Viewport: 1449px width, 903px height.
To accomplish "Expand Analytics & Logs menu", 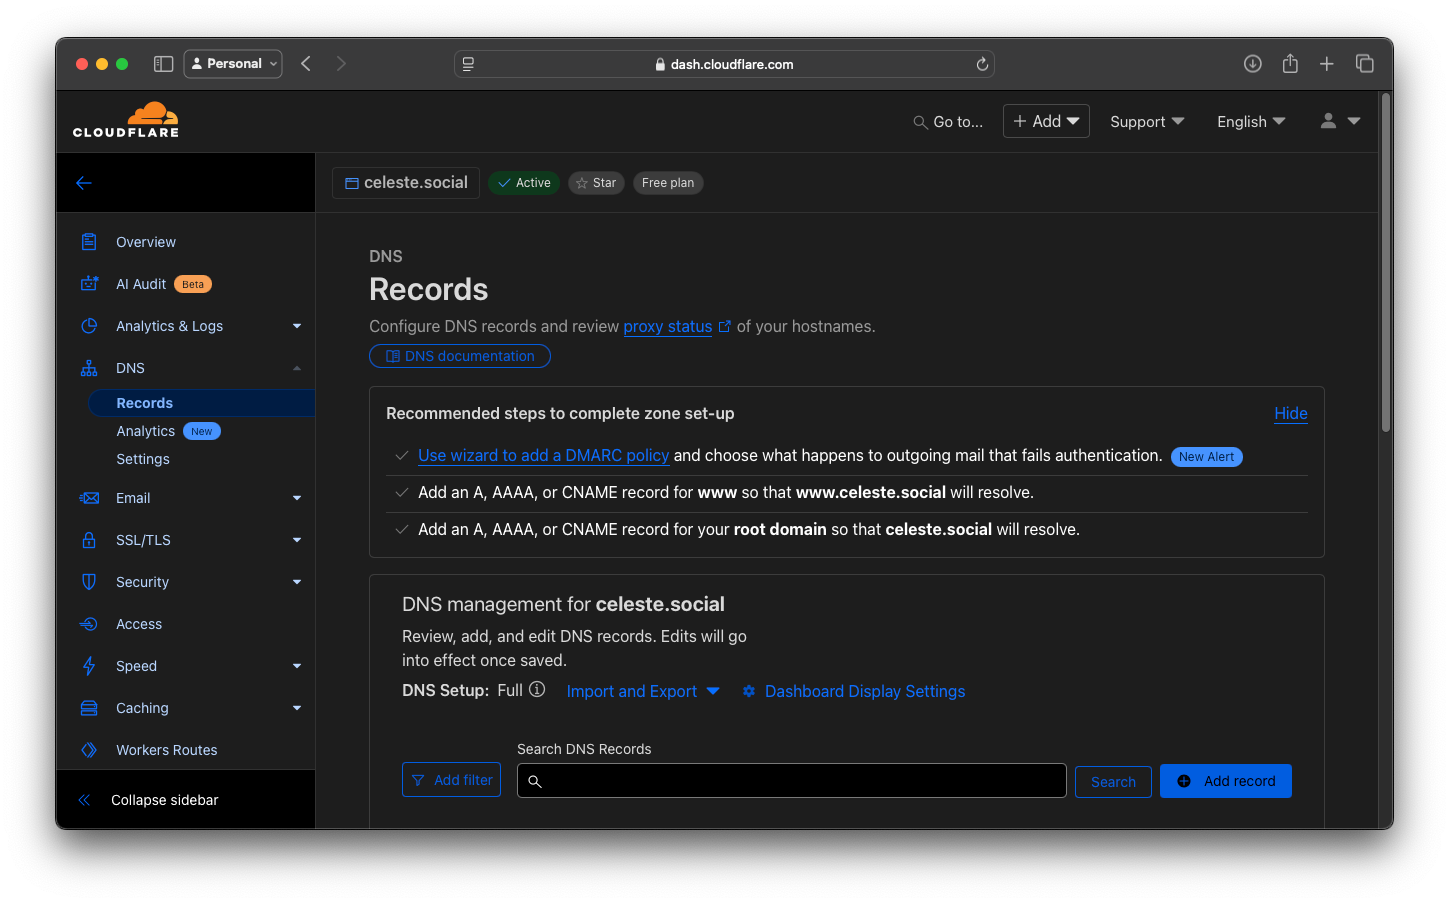I will tap(297, 326).
